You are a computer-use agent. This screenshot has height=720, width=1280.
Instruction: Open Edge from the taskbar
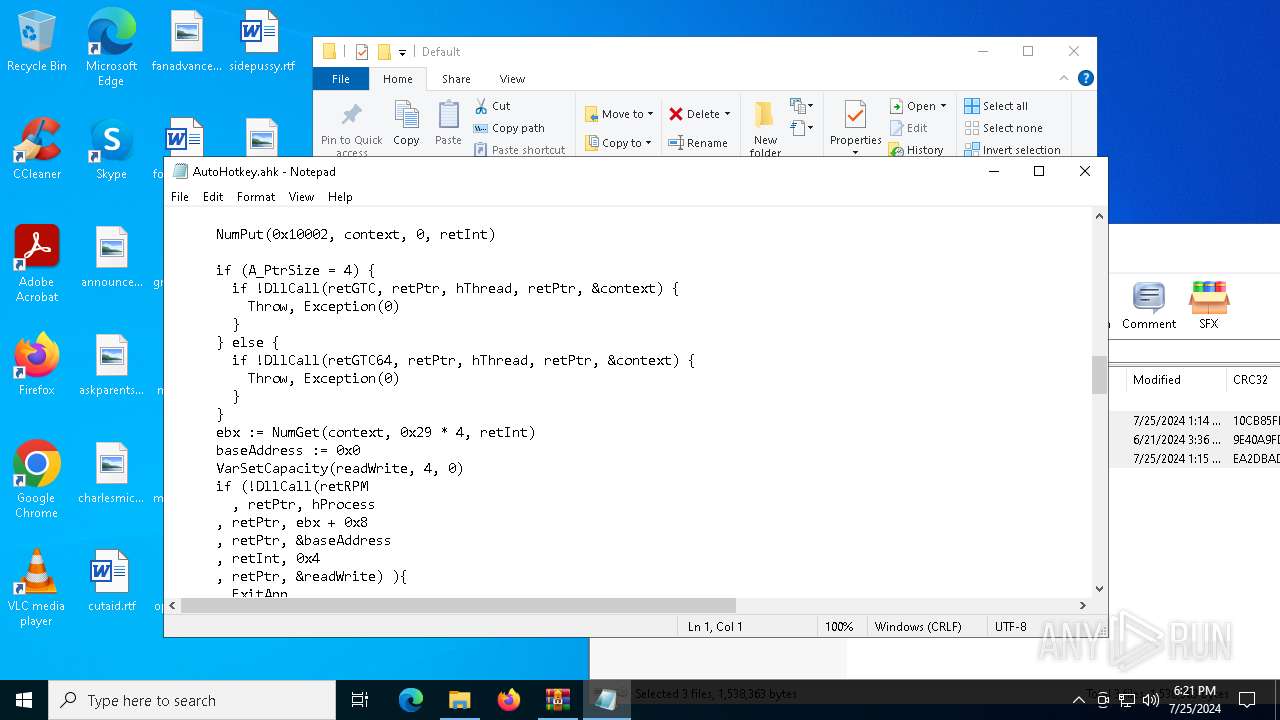(411, 700)
